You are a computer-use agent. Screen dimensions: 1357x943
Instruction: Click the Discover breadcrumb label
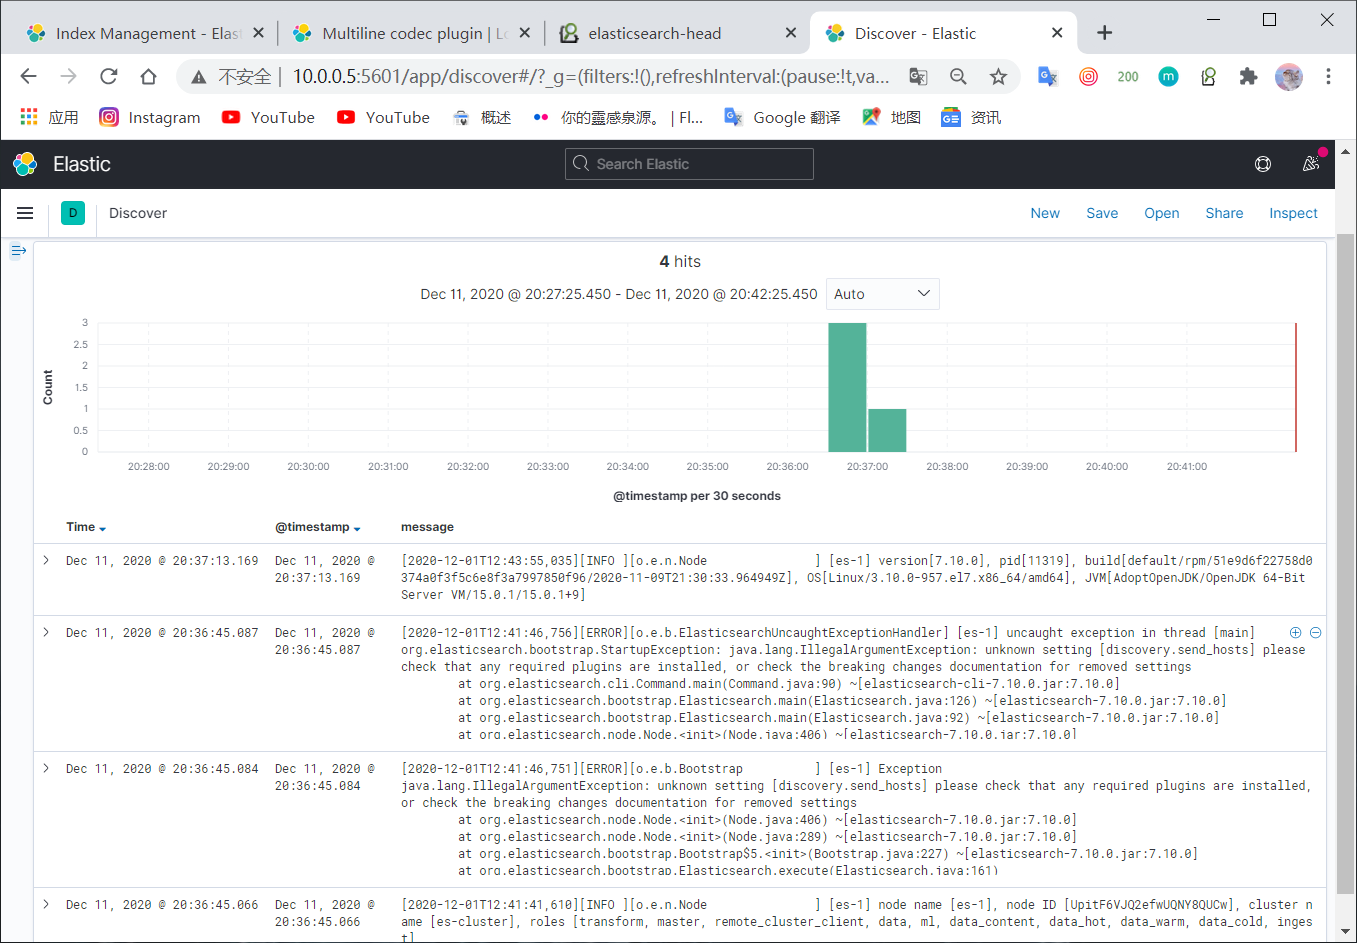click(138, 213)
